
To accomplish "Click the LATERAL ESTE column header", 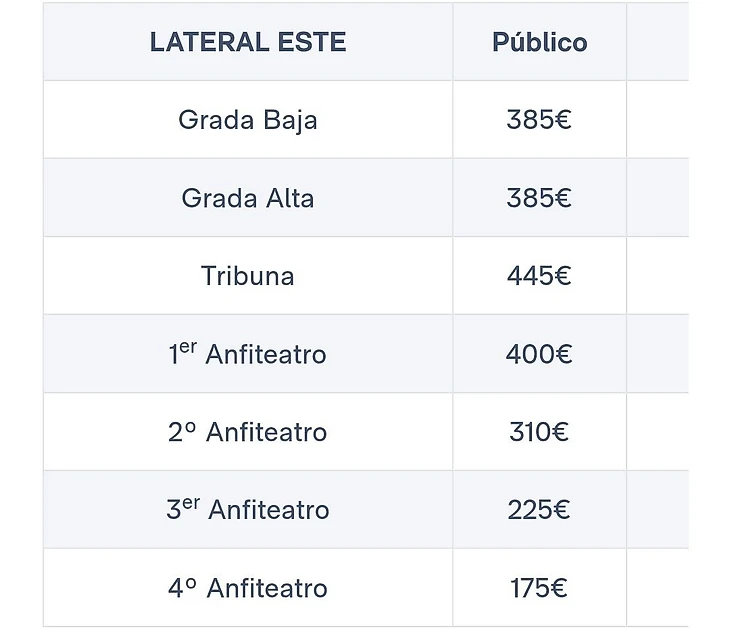I will (x=248, y=42).
